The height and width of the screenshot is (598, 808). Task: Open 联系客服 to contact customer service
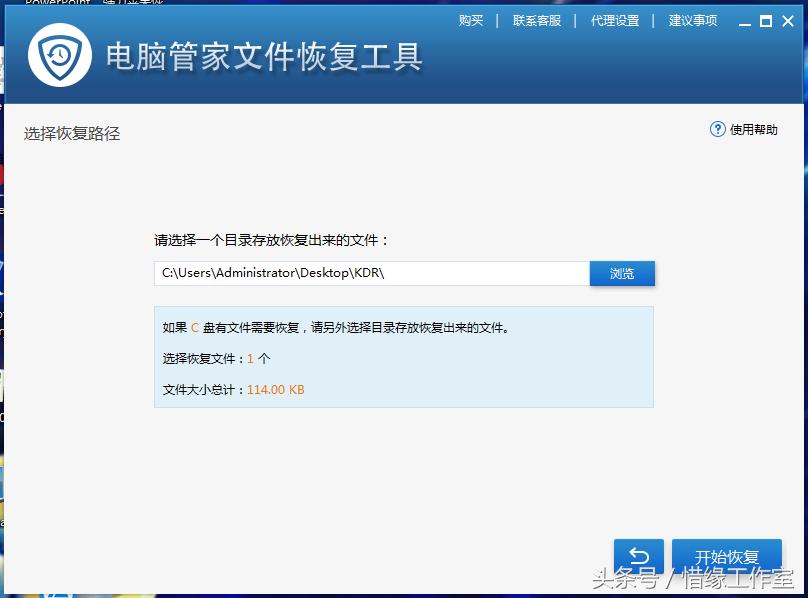[537, 20]
